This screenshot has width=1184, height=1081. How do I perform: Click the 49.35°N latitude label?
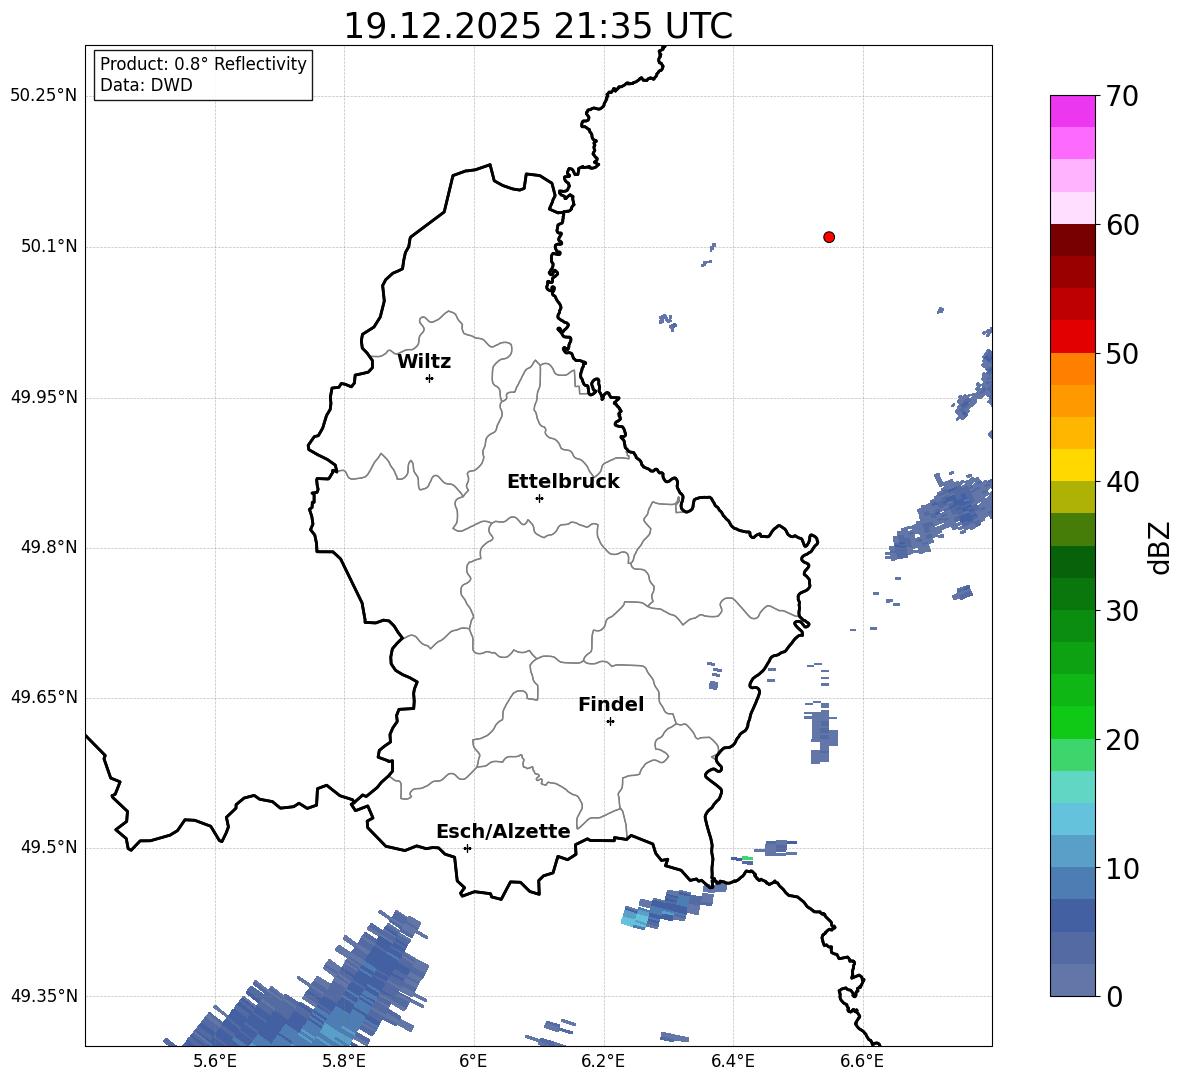click(44, 996)
